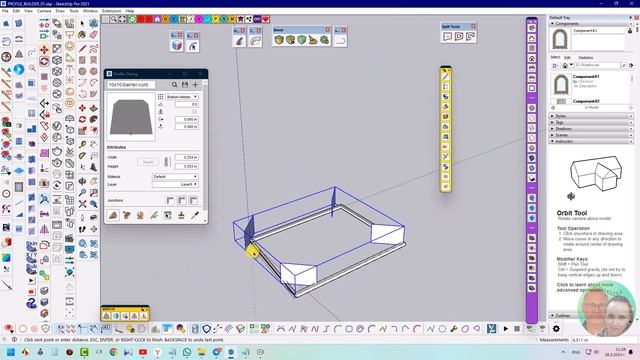Viewport: 640px width, 360px height.
Task: Select the build profile member tool
Action: coord(113,215)
